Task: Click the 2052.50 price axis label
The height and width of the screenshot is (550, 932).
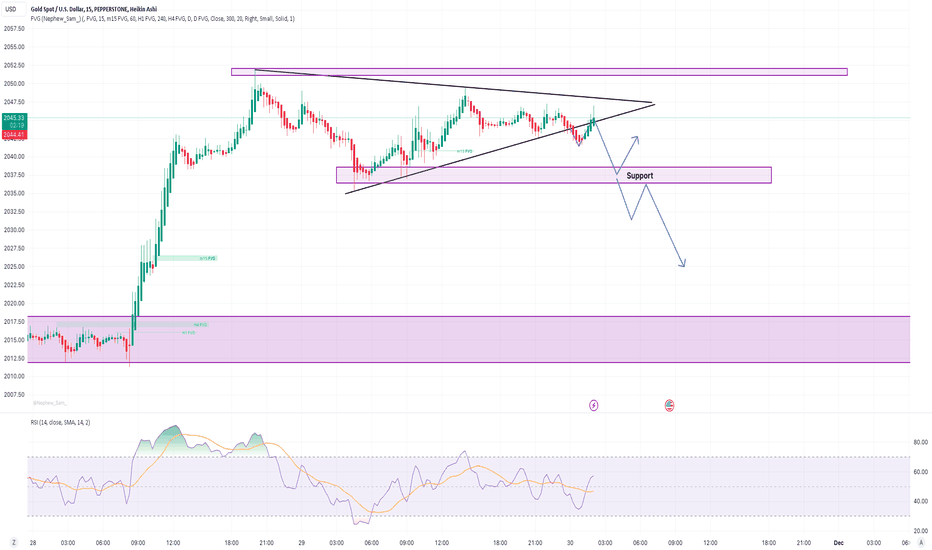Action: pos(14,65)
